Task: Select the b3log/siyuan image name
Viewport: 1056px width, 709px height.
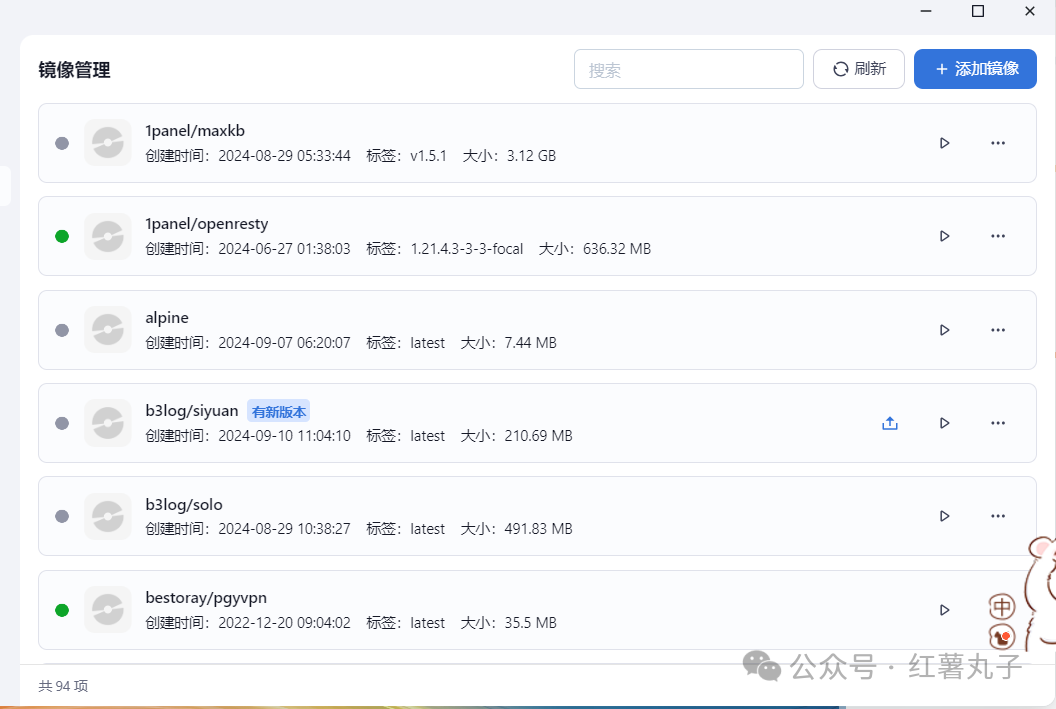Action: tap(192, 411)
